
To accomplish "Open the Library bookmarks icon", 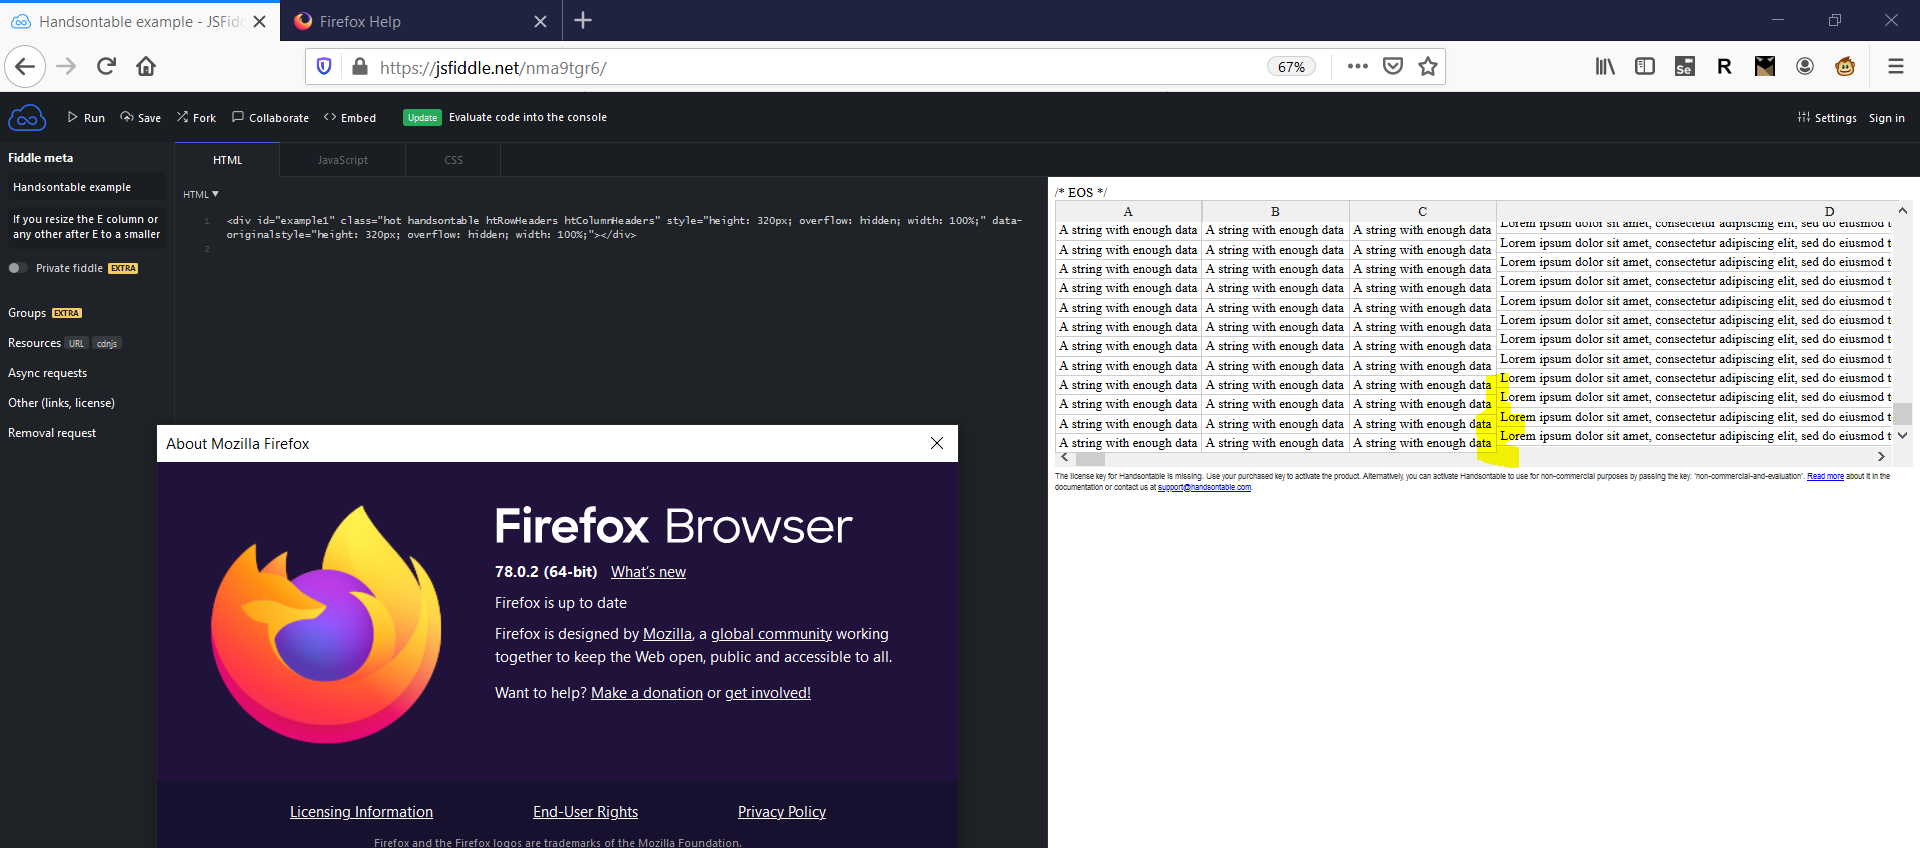I will (1605, 66).
